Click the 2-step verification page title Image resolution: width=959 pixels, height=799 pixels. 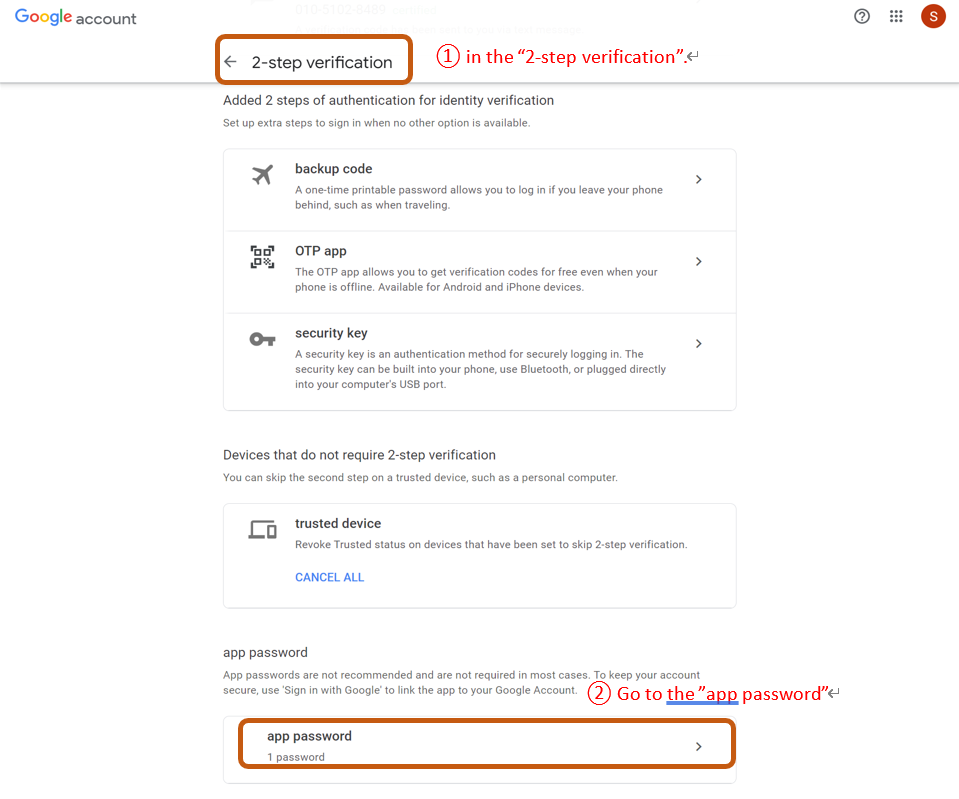pyautogui.click(x=322, y=62)
